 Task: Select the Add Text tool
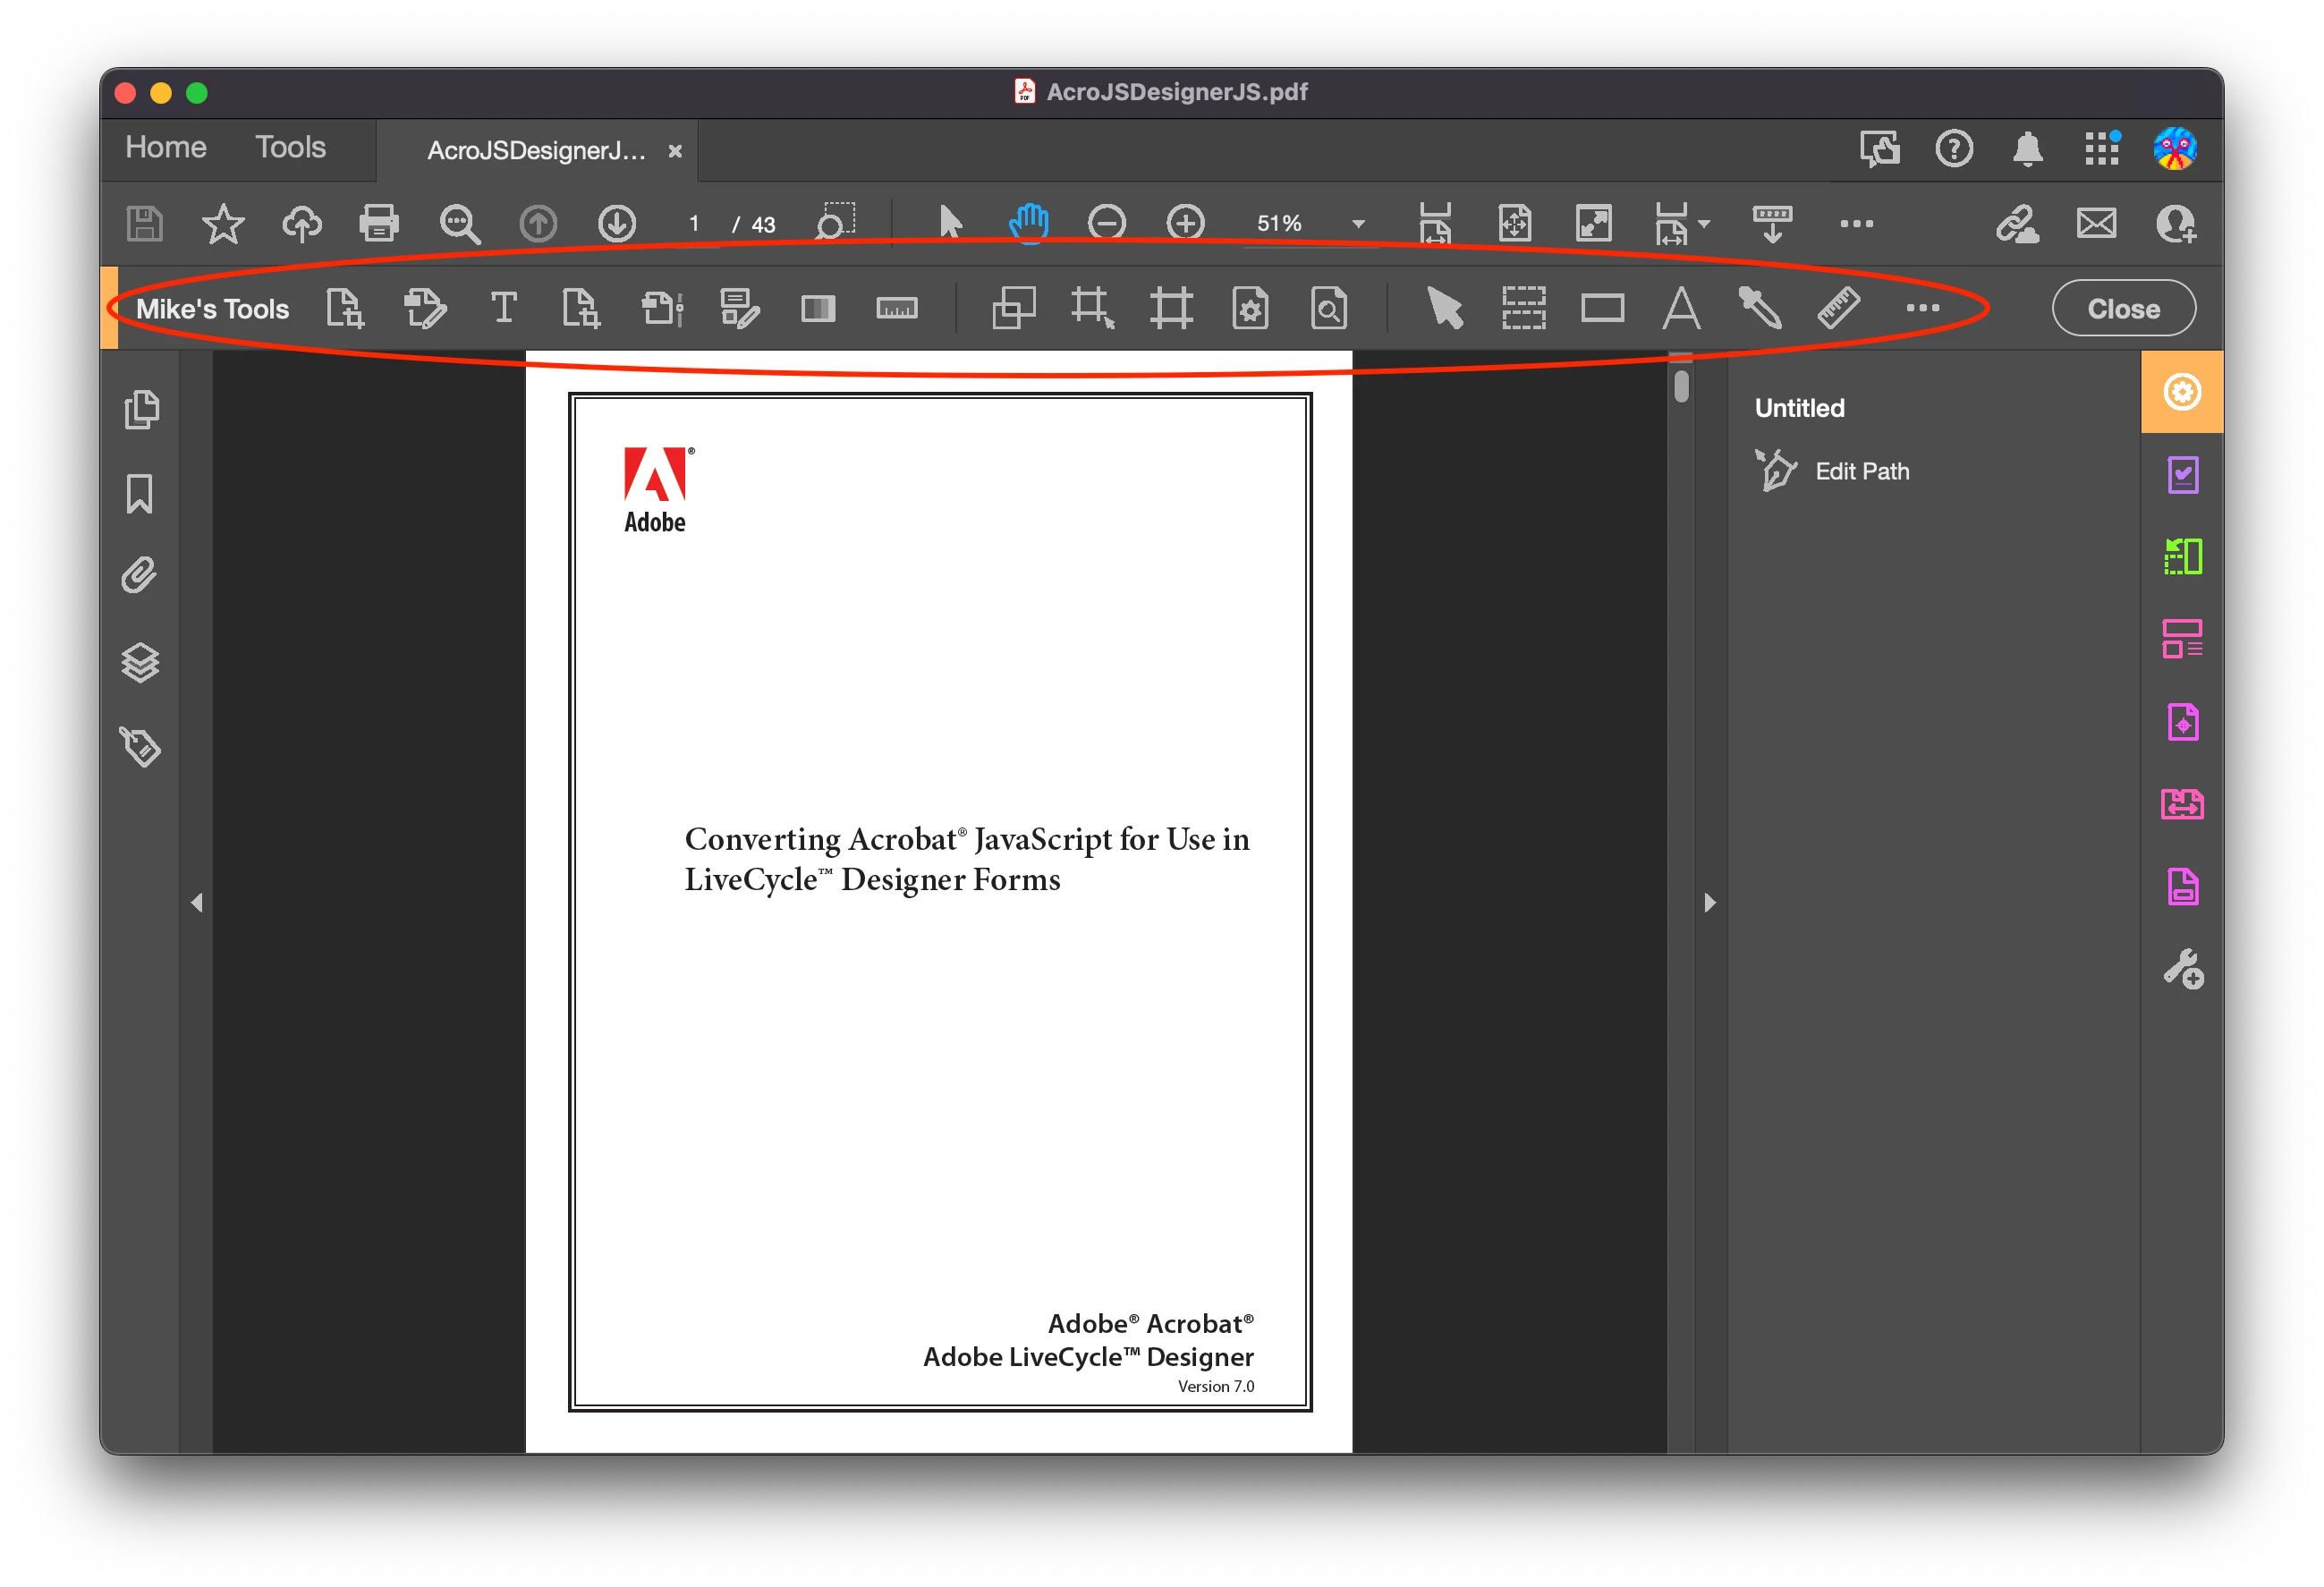(x=504, y=308)
